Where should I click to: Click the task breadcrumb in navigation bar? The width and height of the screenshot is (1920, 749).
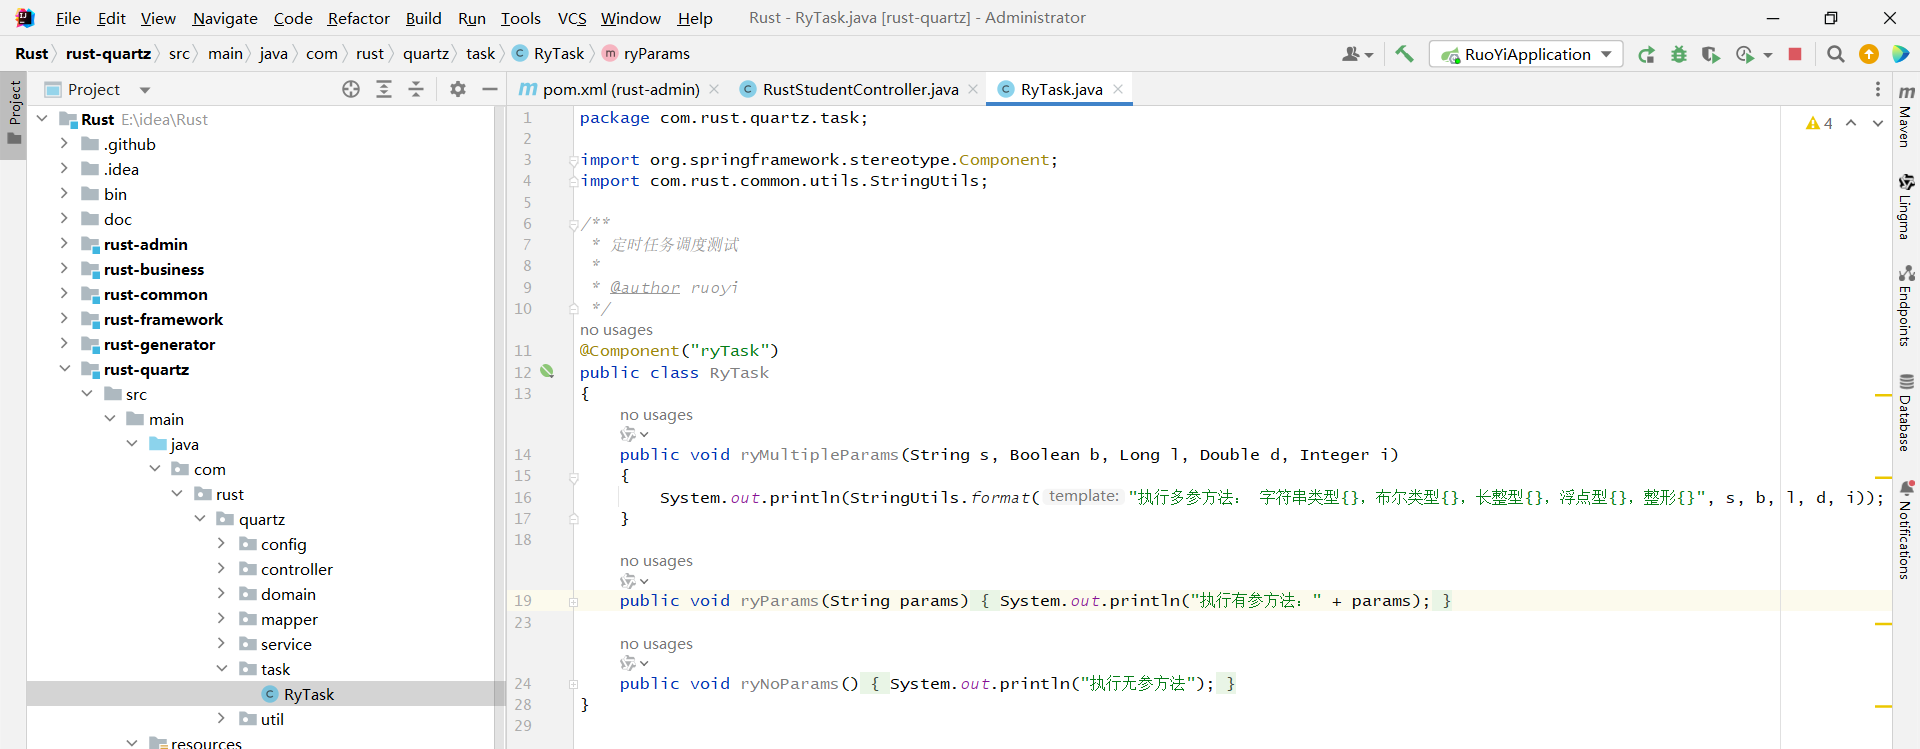tap(480, 54)
